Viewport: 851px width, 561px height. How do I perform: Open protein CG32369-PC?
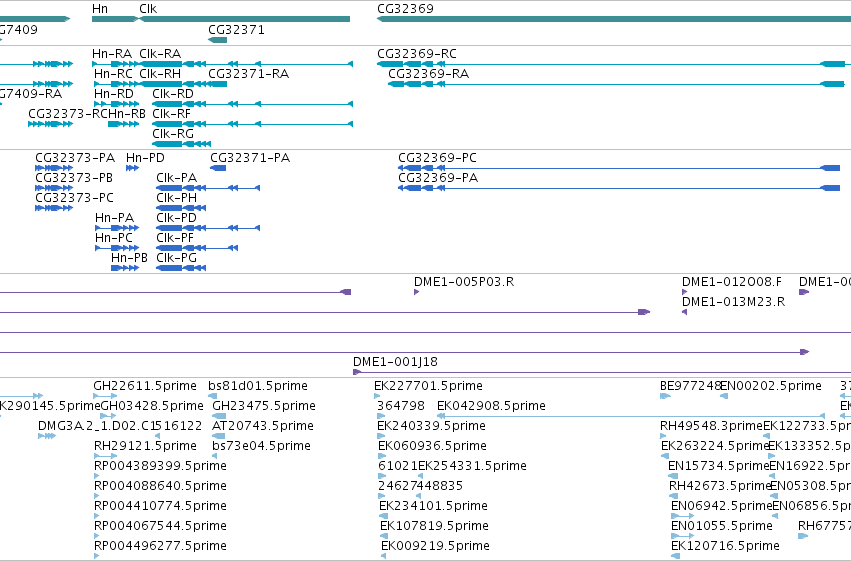point(437,158)
